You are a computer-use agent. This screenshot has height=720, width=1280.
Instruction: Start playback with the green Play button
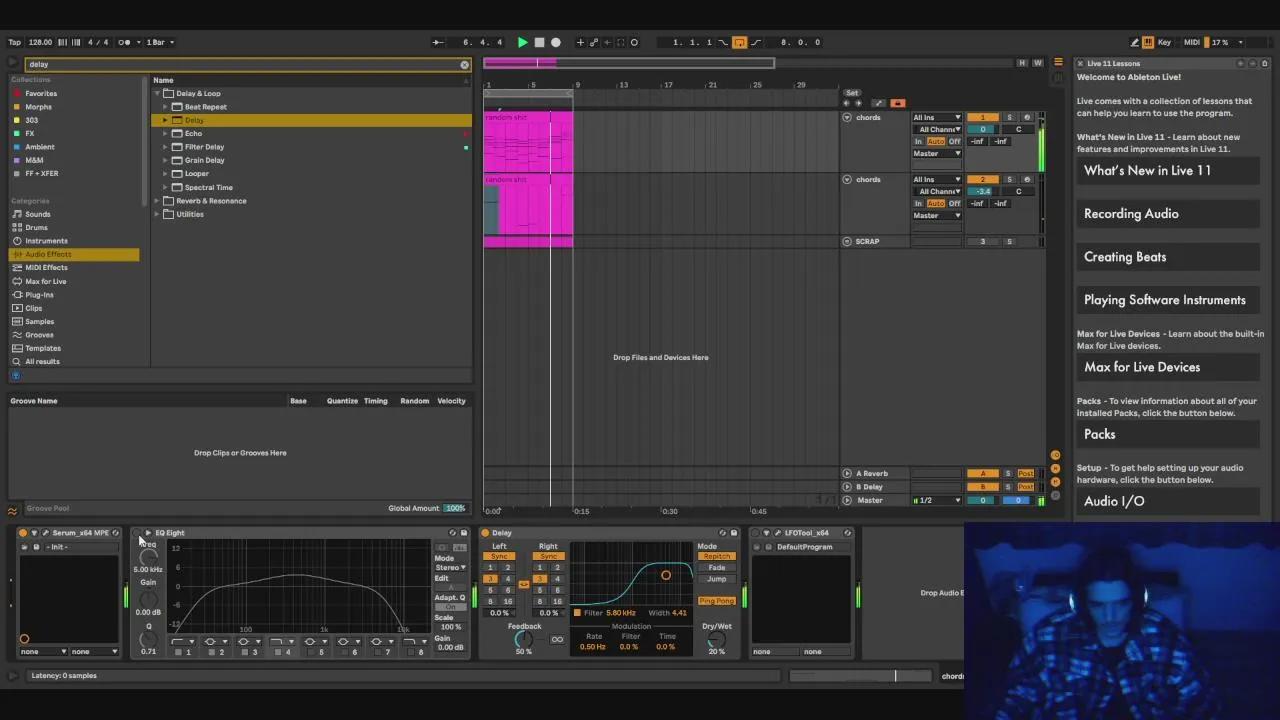pyautogui.click(x=522, y=42)
